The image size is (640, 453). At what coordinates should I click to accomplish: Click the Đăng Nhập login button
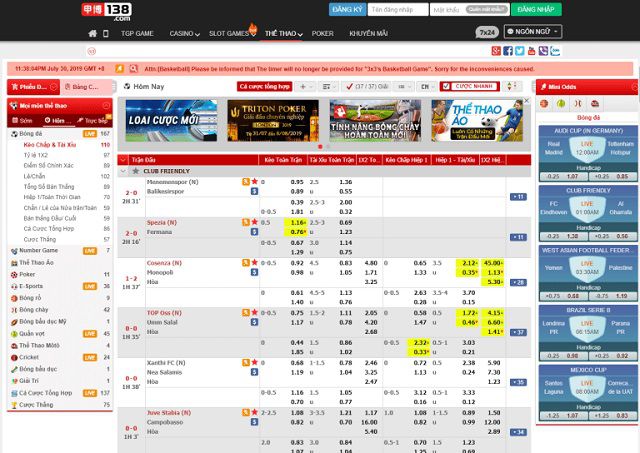click(x=536, y=9)
